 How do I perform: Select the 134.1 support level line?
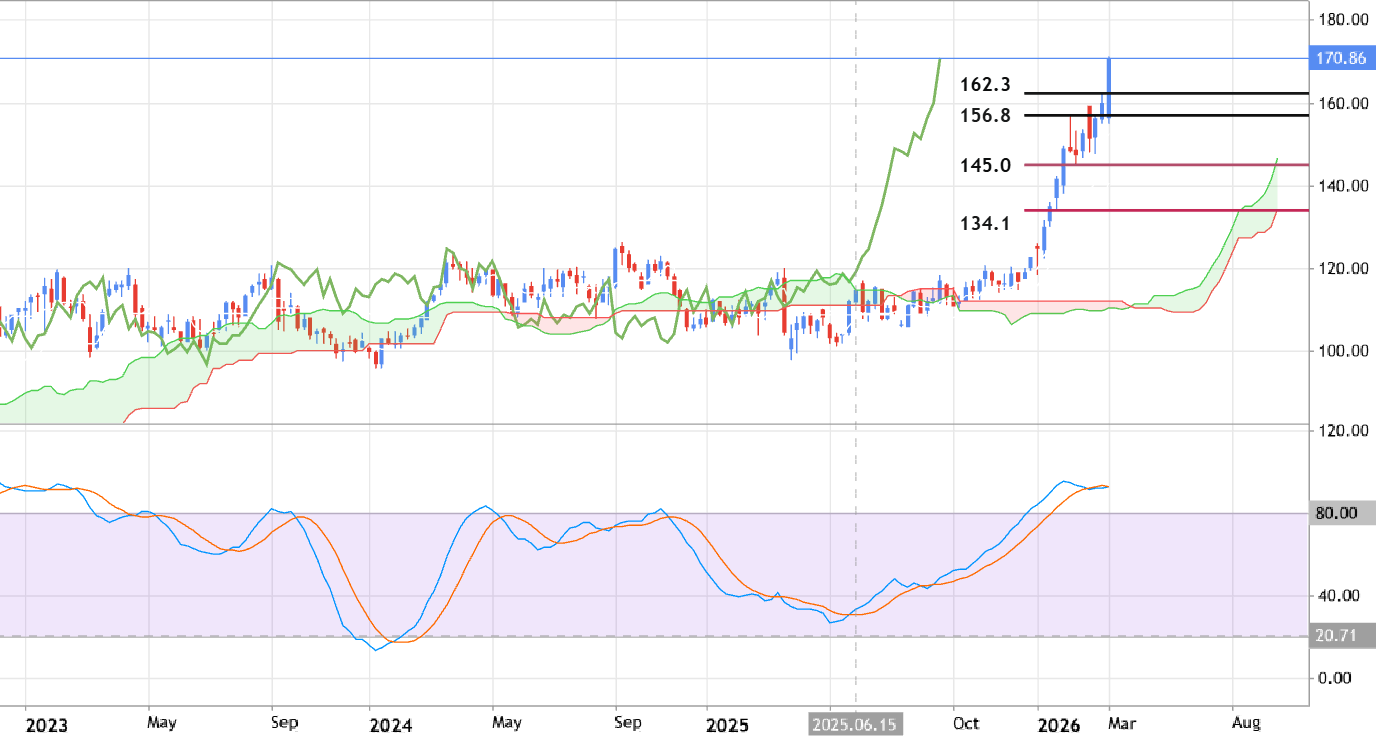click(x=1150, y=210)
